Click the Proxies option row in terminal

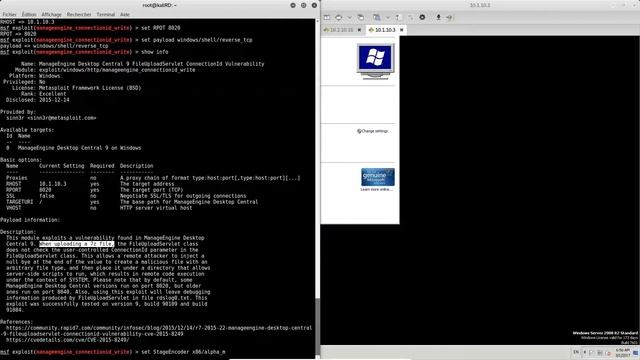pos(153,178)
